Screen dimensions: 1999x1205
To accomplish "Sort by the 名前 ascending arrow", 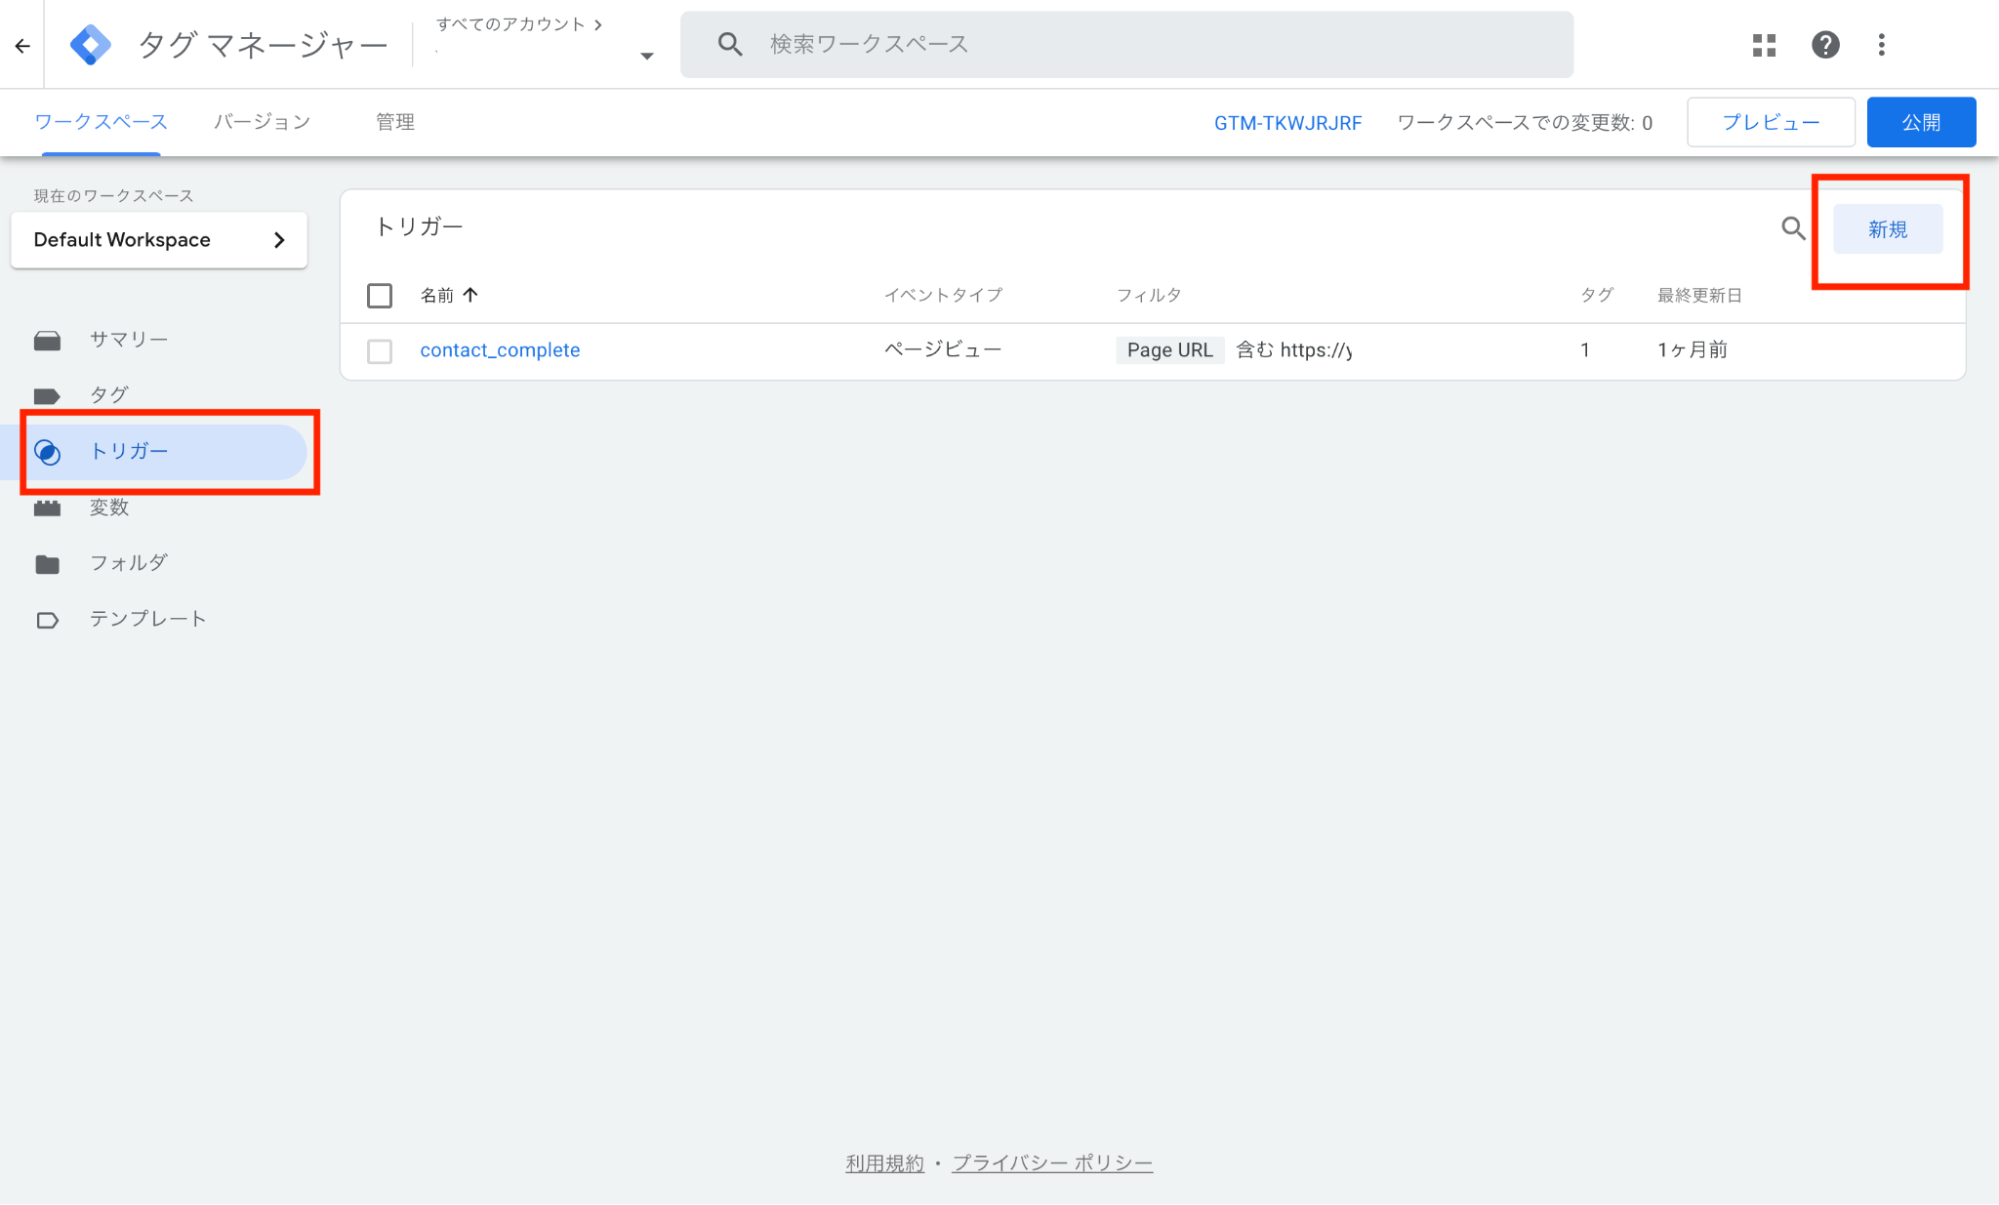I will (x=470, y=295).
